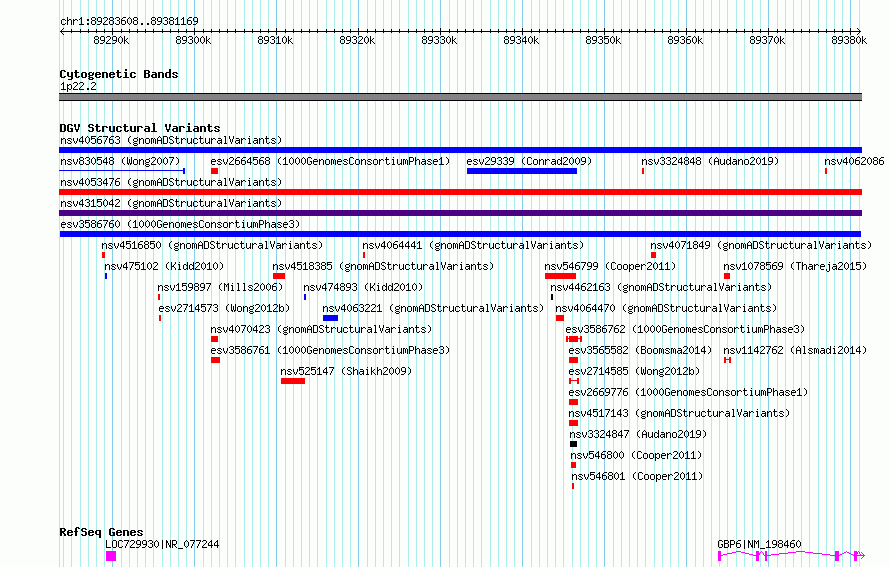
Task: Click nsv4064441 gnomAD label
Action: pos(473,245)
